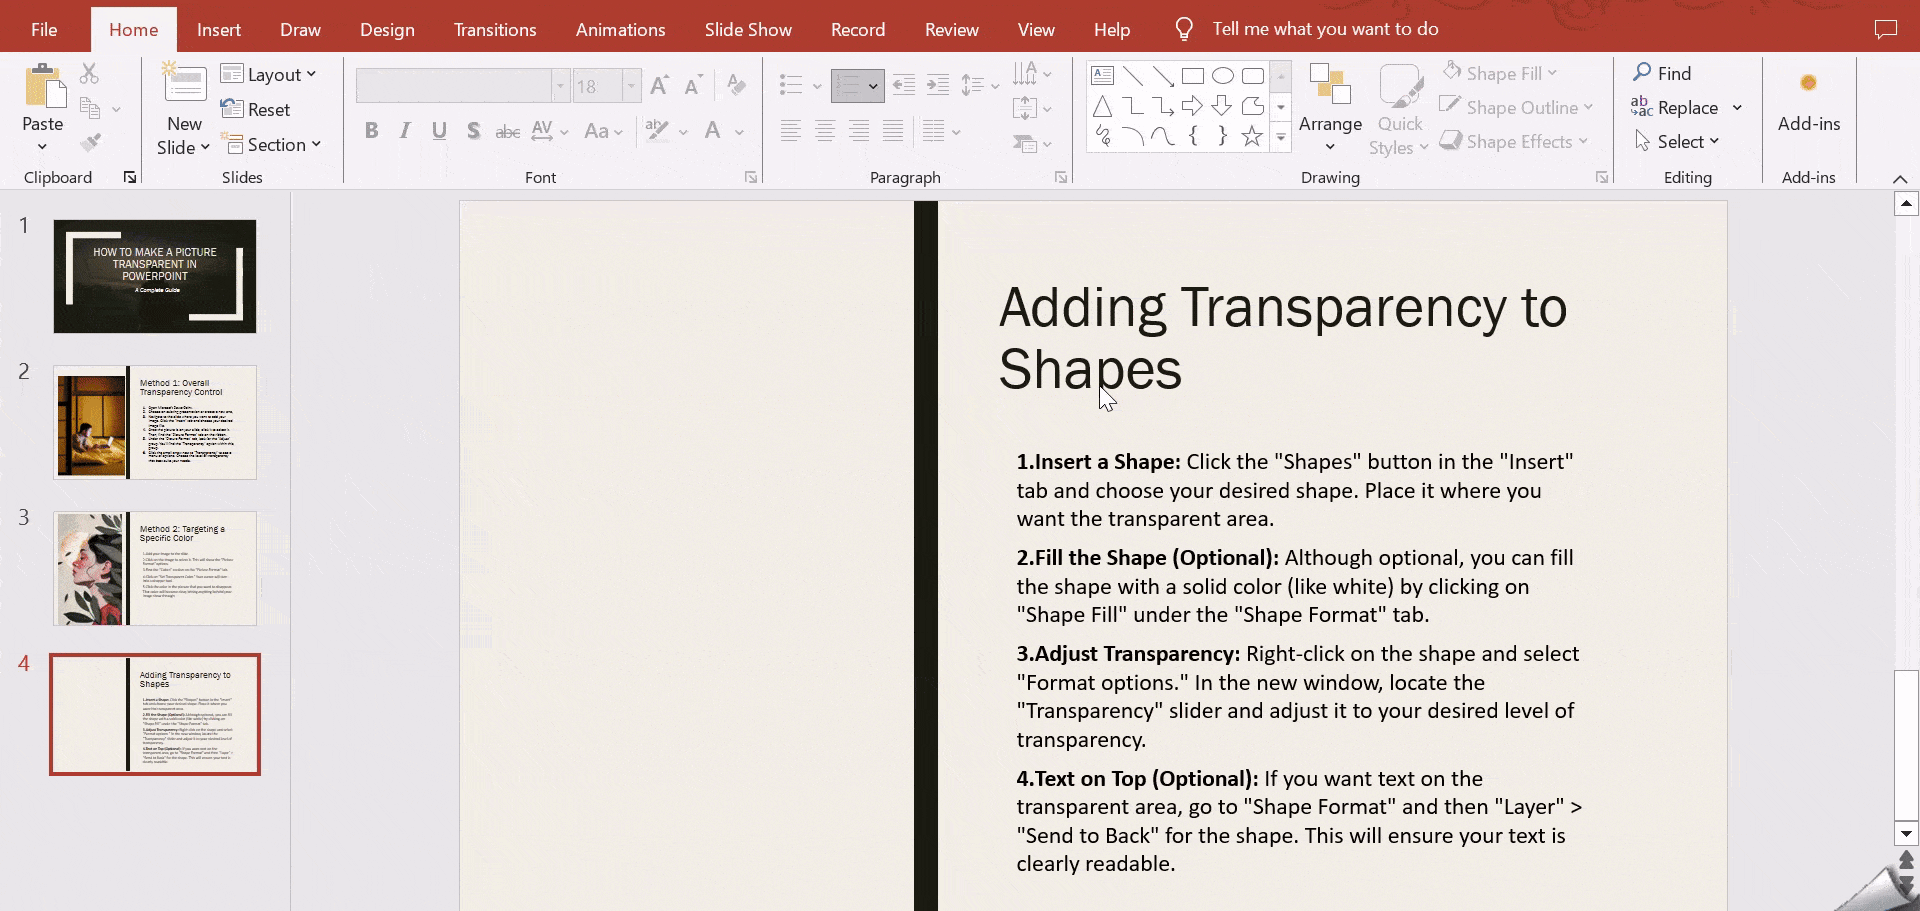Select the Format Painter brush icon
The width and height of the screenshot is (1920, 911).
[90, 143]
